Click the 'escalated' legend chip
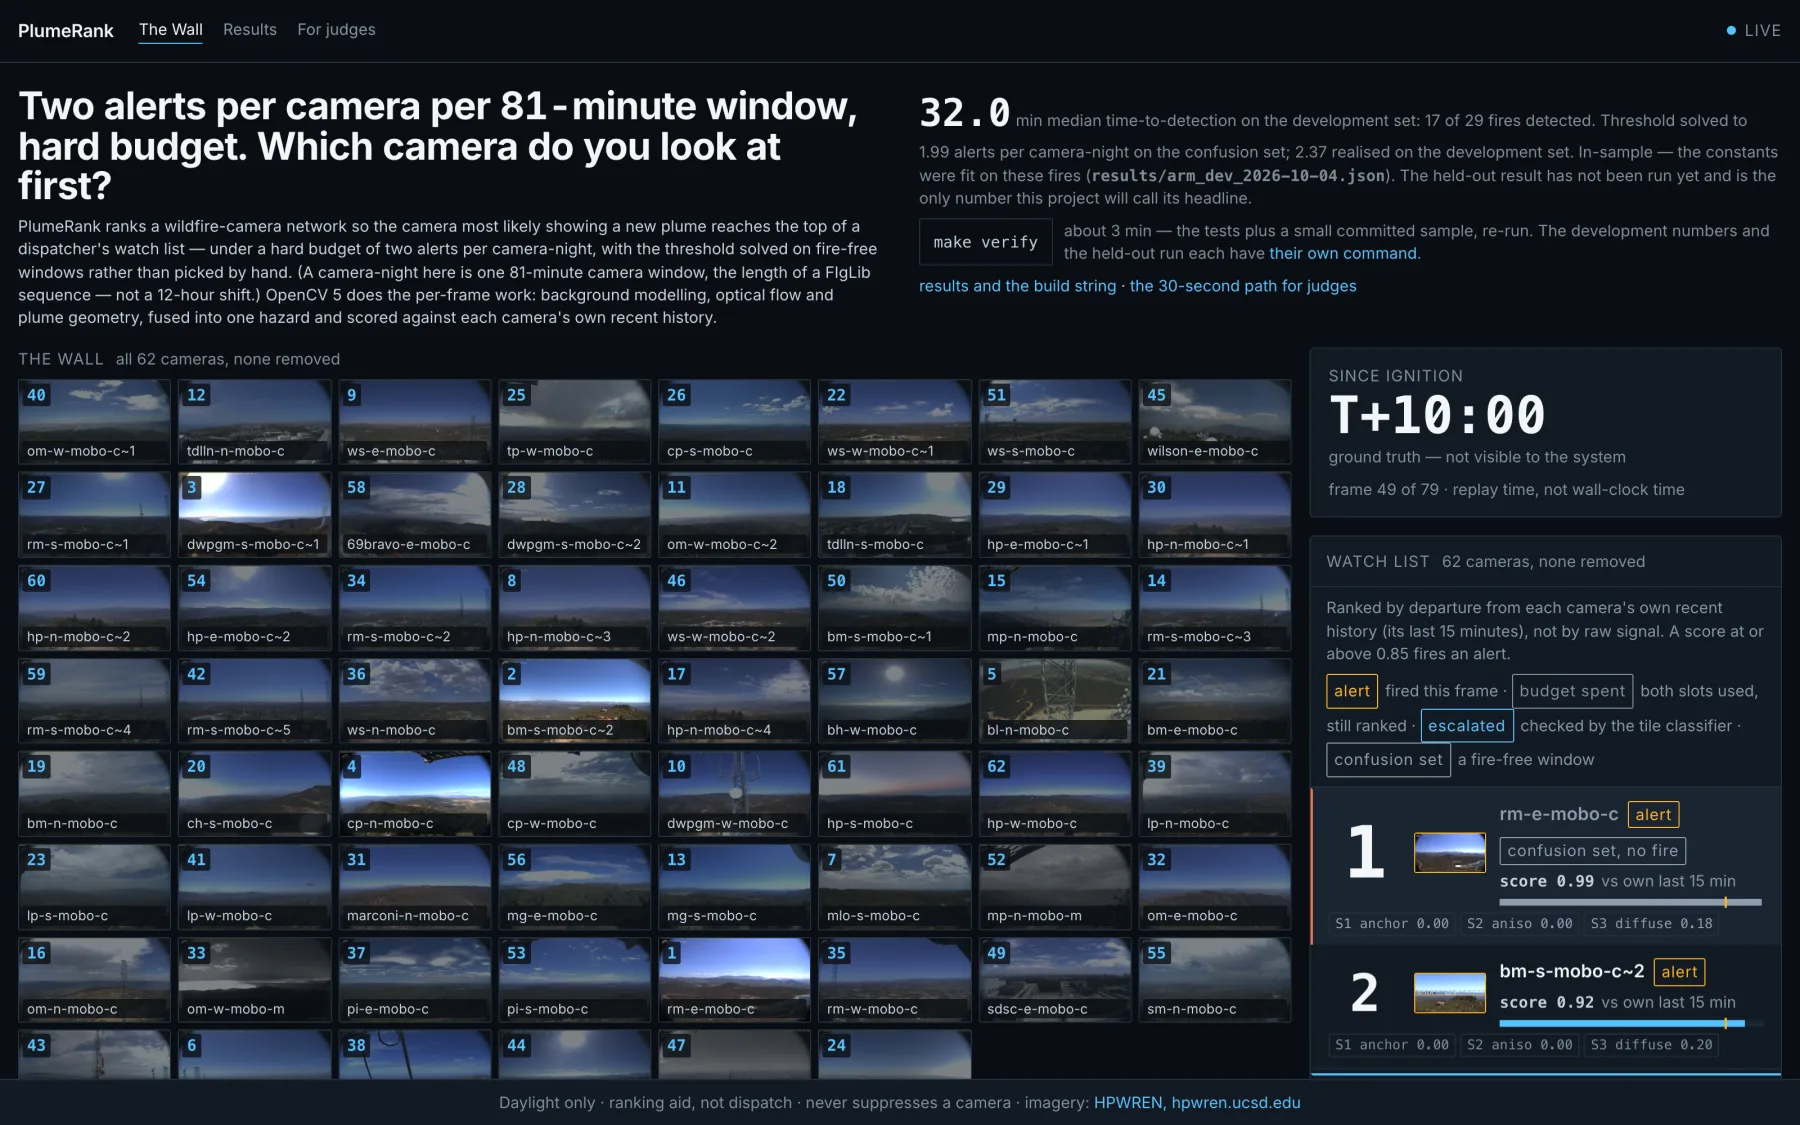1800x1125 pixels. point(1466,726)
